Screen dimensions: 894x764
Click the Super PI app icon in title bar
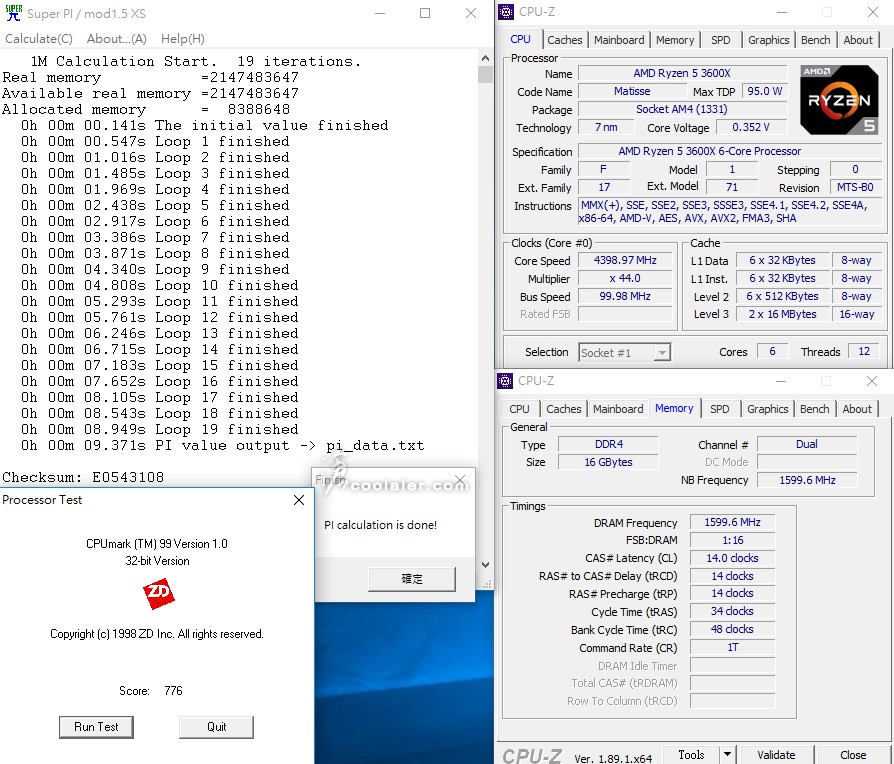coord(14,13)
